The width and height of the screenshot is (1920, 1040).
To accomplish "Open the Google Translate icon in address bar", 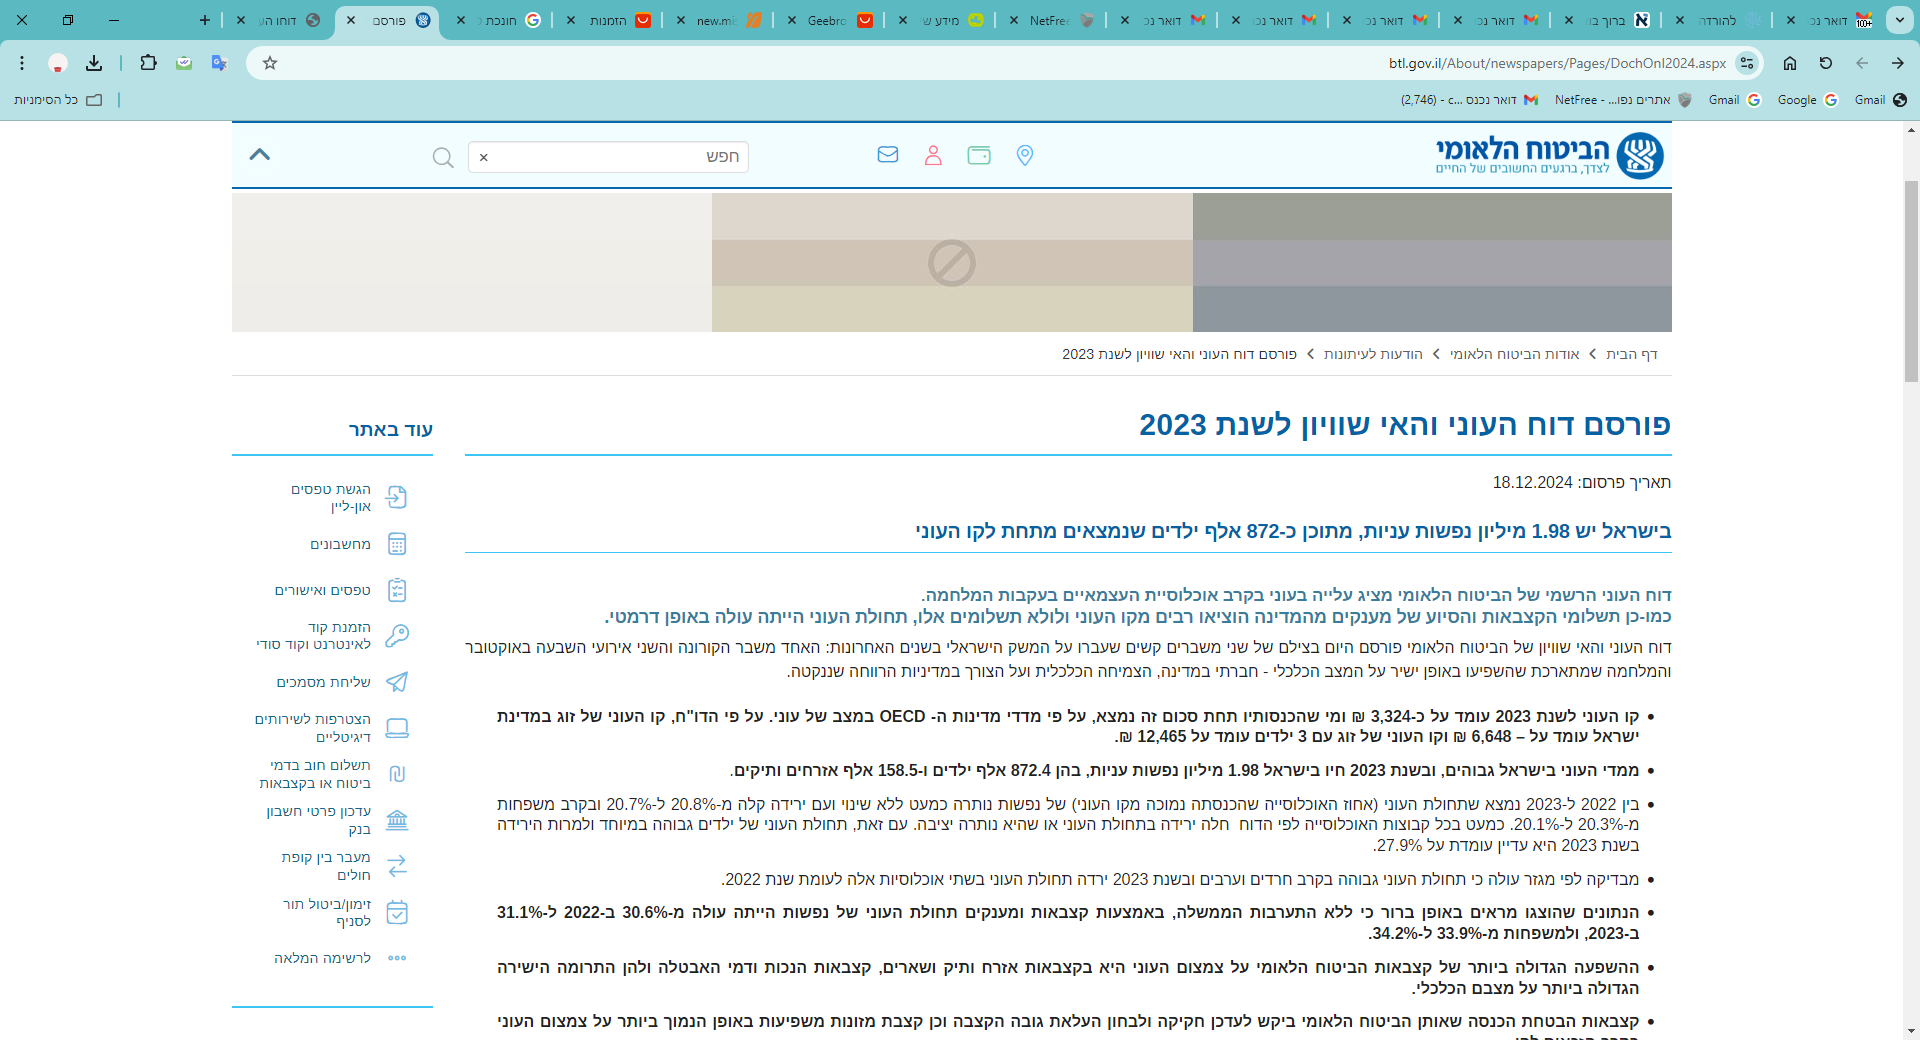I will tap(220, 62).
